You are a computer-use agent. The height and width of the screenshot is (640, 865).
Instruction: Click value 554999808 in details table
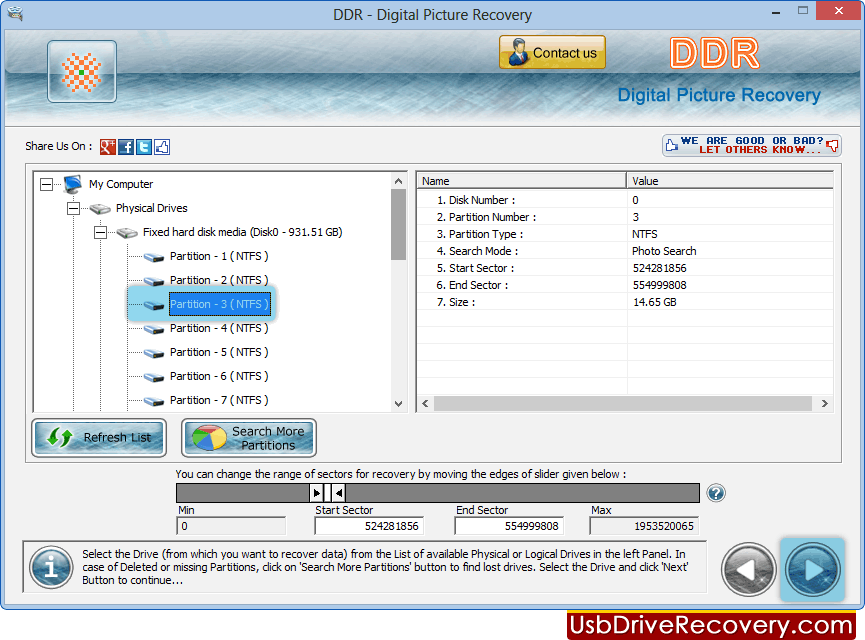click(660, 285)
